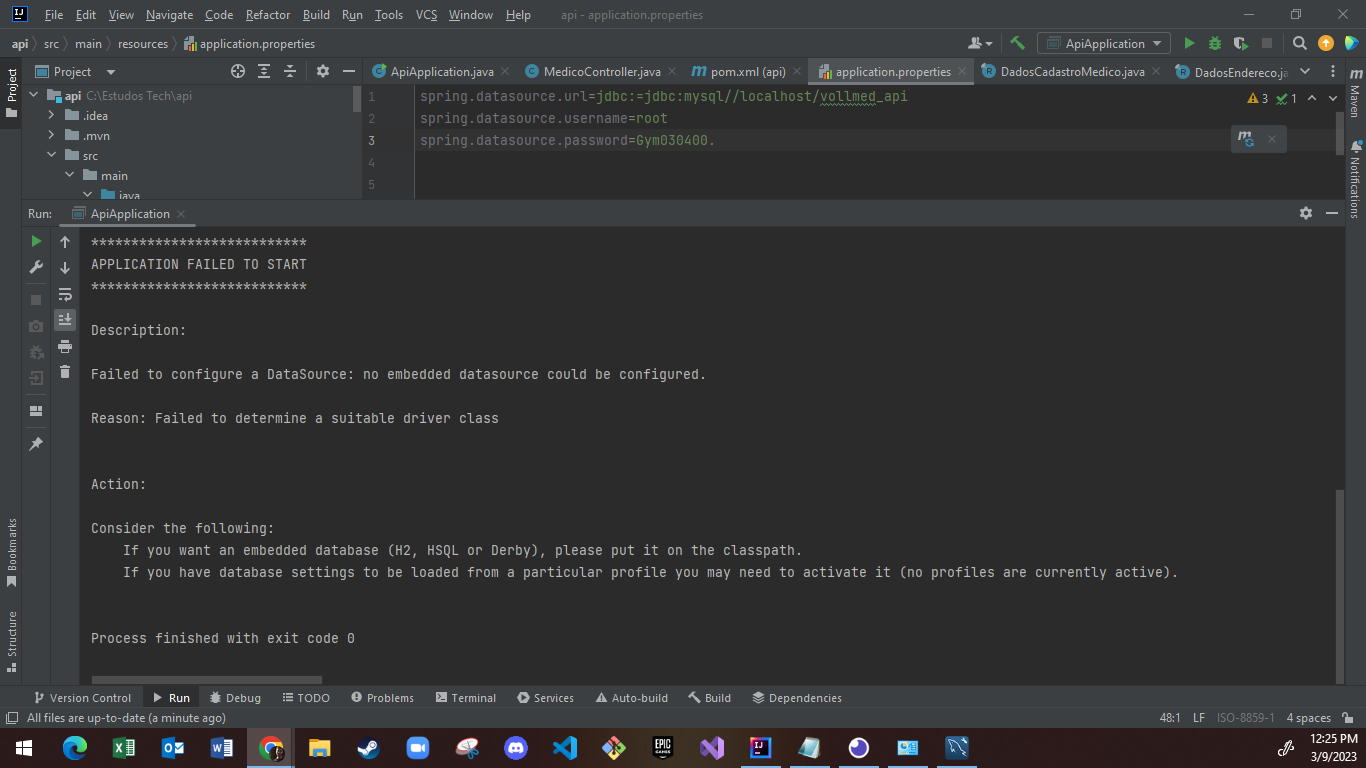Click the resources breadcrumb
Screen dimensions: 1366x768
pos(143,43)
